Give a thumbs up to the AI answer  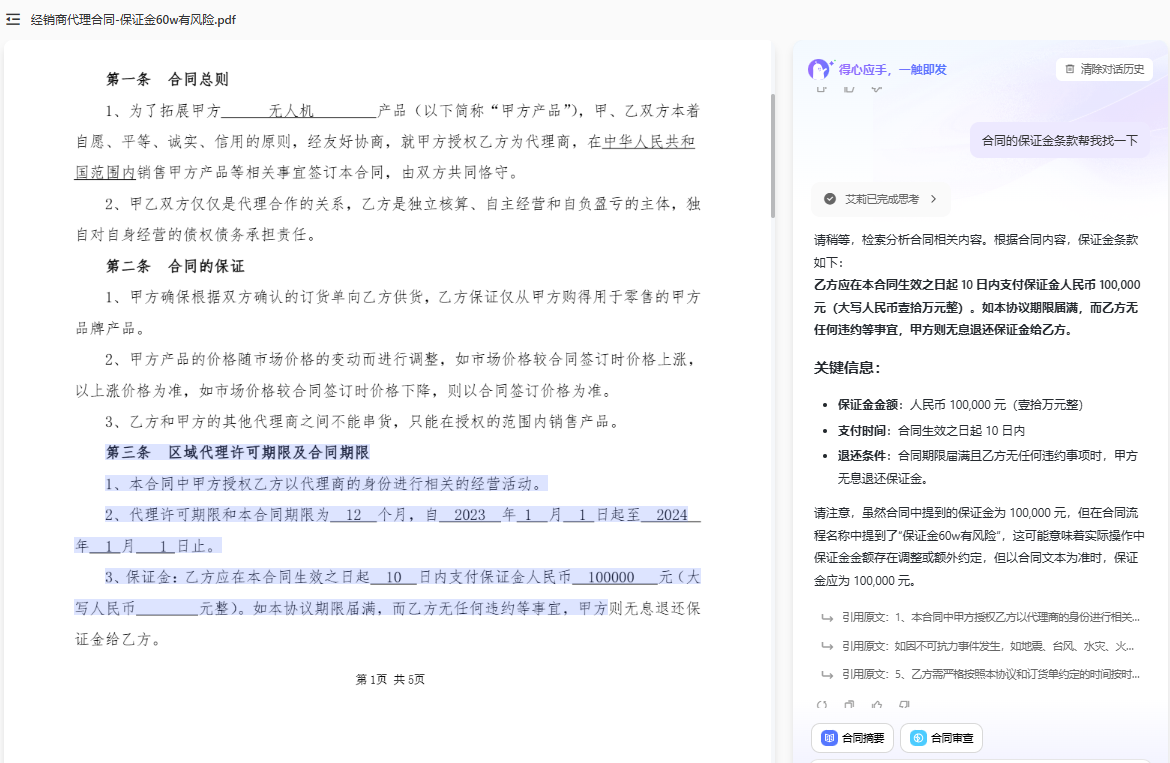click(x=877, y=705)
